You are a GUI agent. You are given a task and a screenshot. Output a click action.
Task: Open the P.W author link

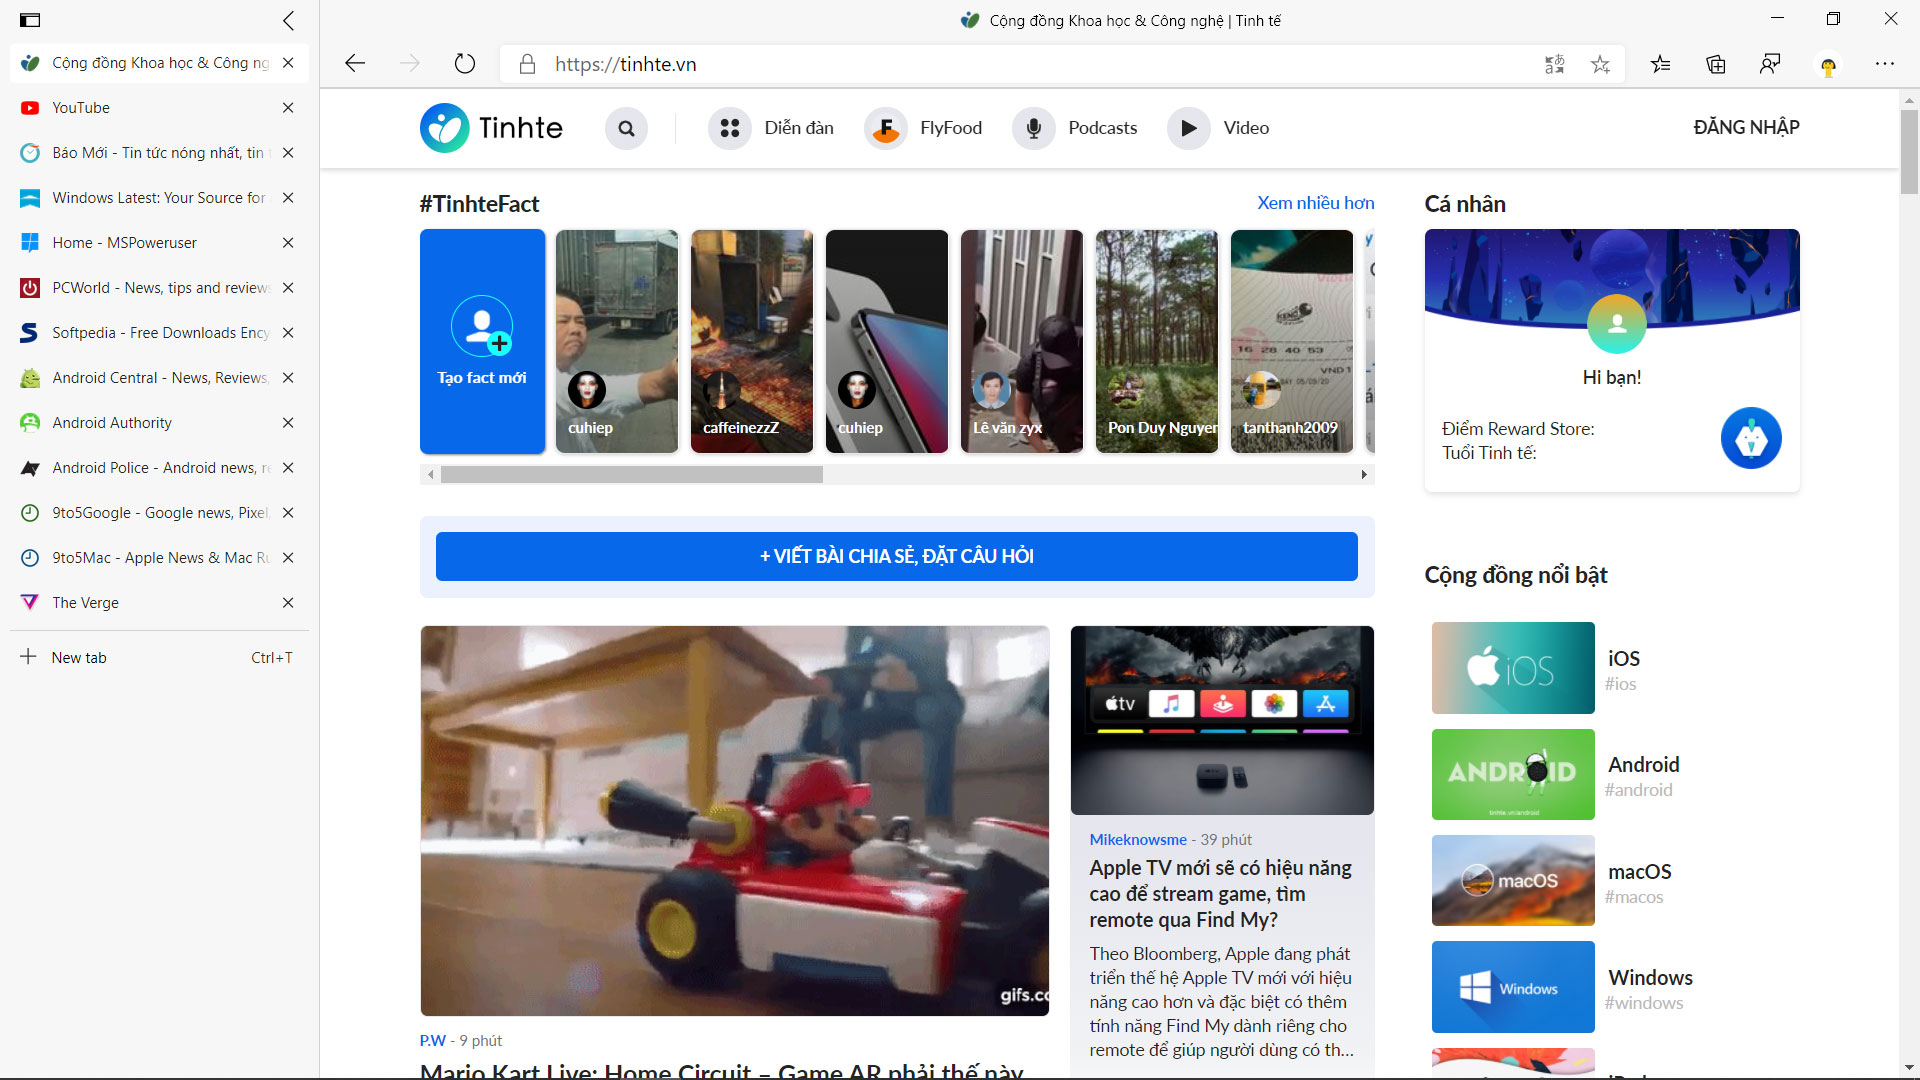click(432, 1041)
